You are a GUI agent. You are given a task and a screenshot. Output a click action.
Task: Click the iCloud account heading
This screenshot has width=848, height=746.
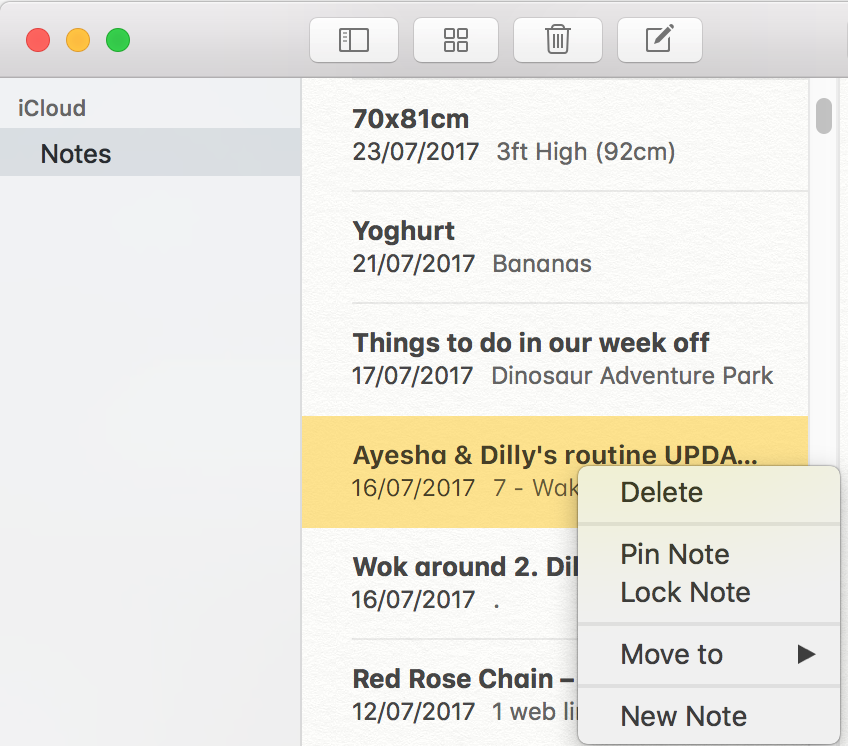52,108
